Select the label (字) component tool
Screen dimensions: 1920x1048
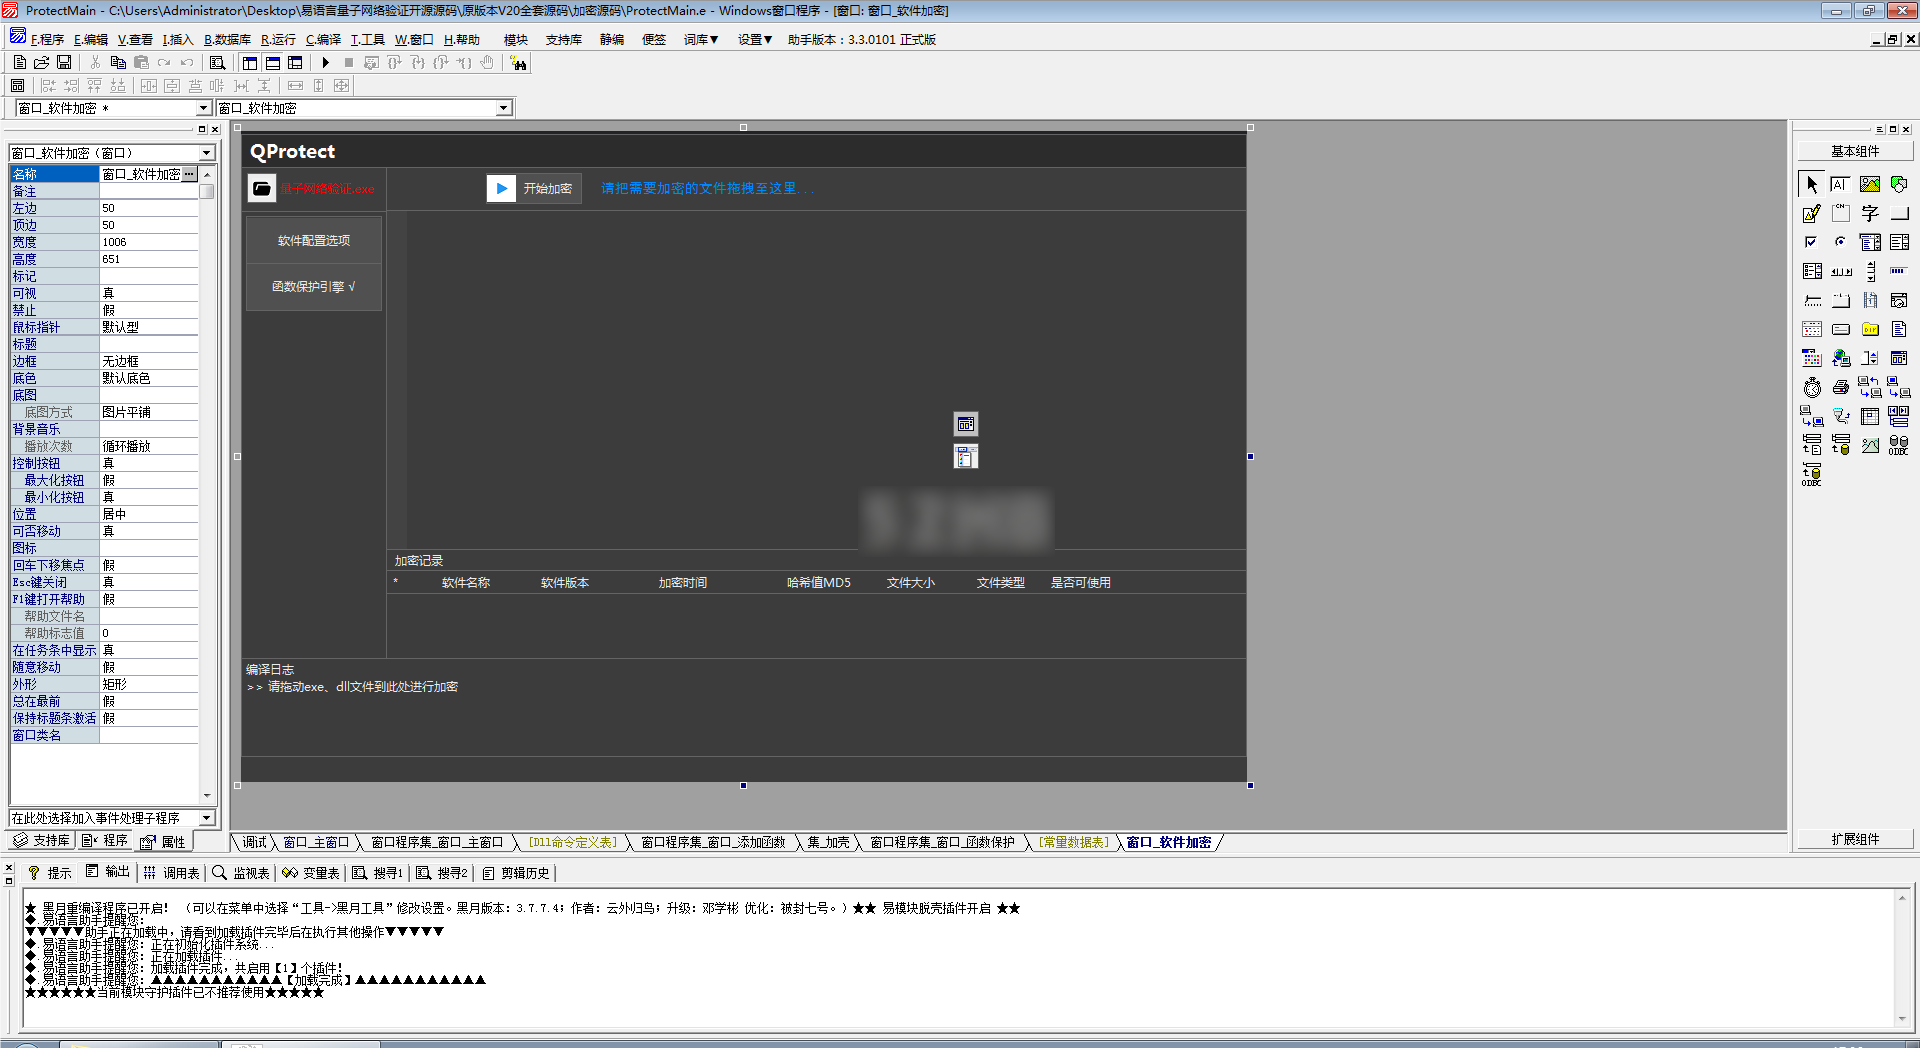1870,214
